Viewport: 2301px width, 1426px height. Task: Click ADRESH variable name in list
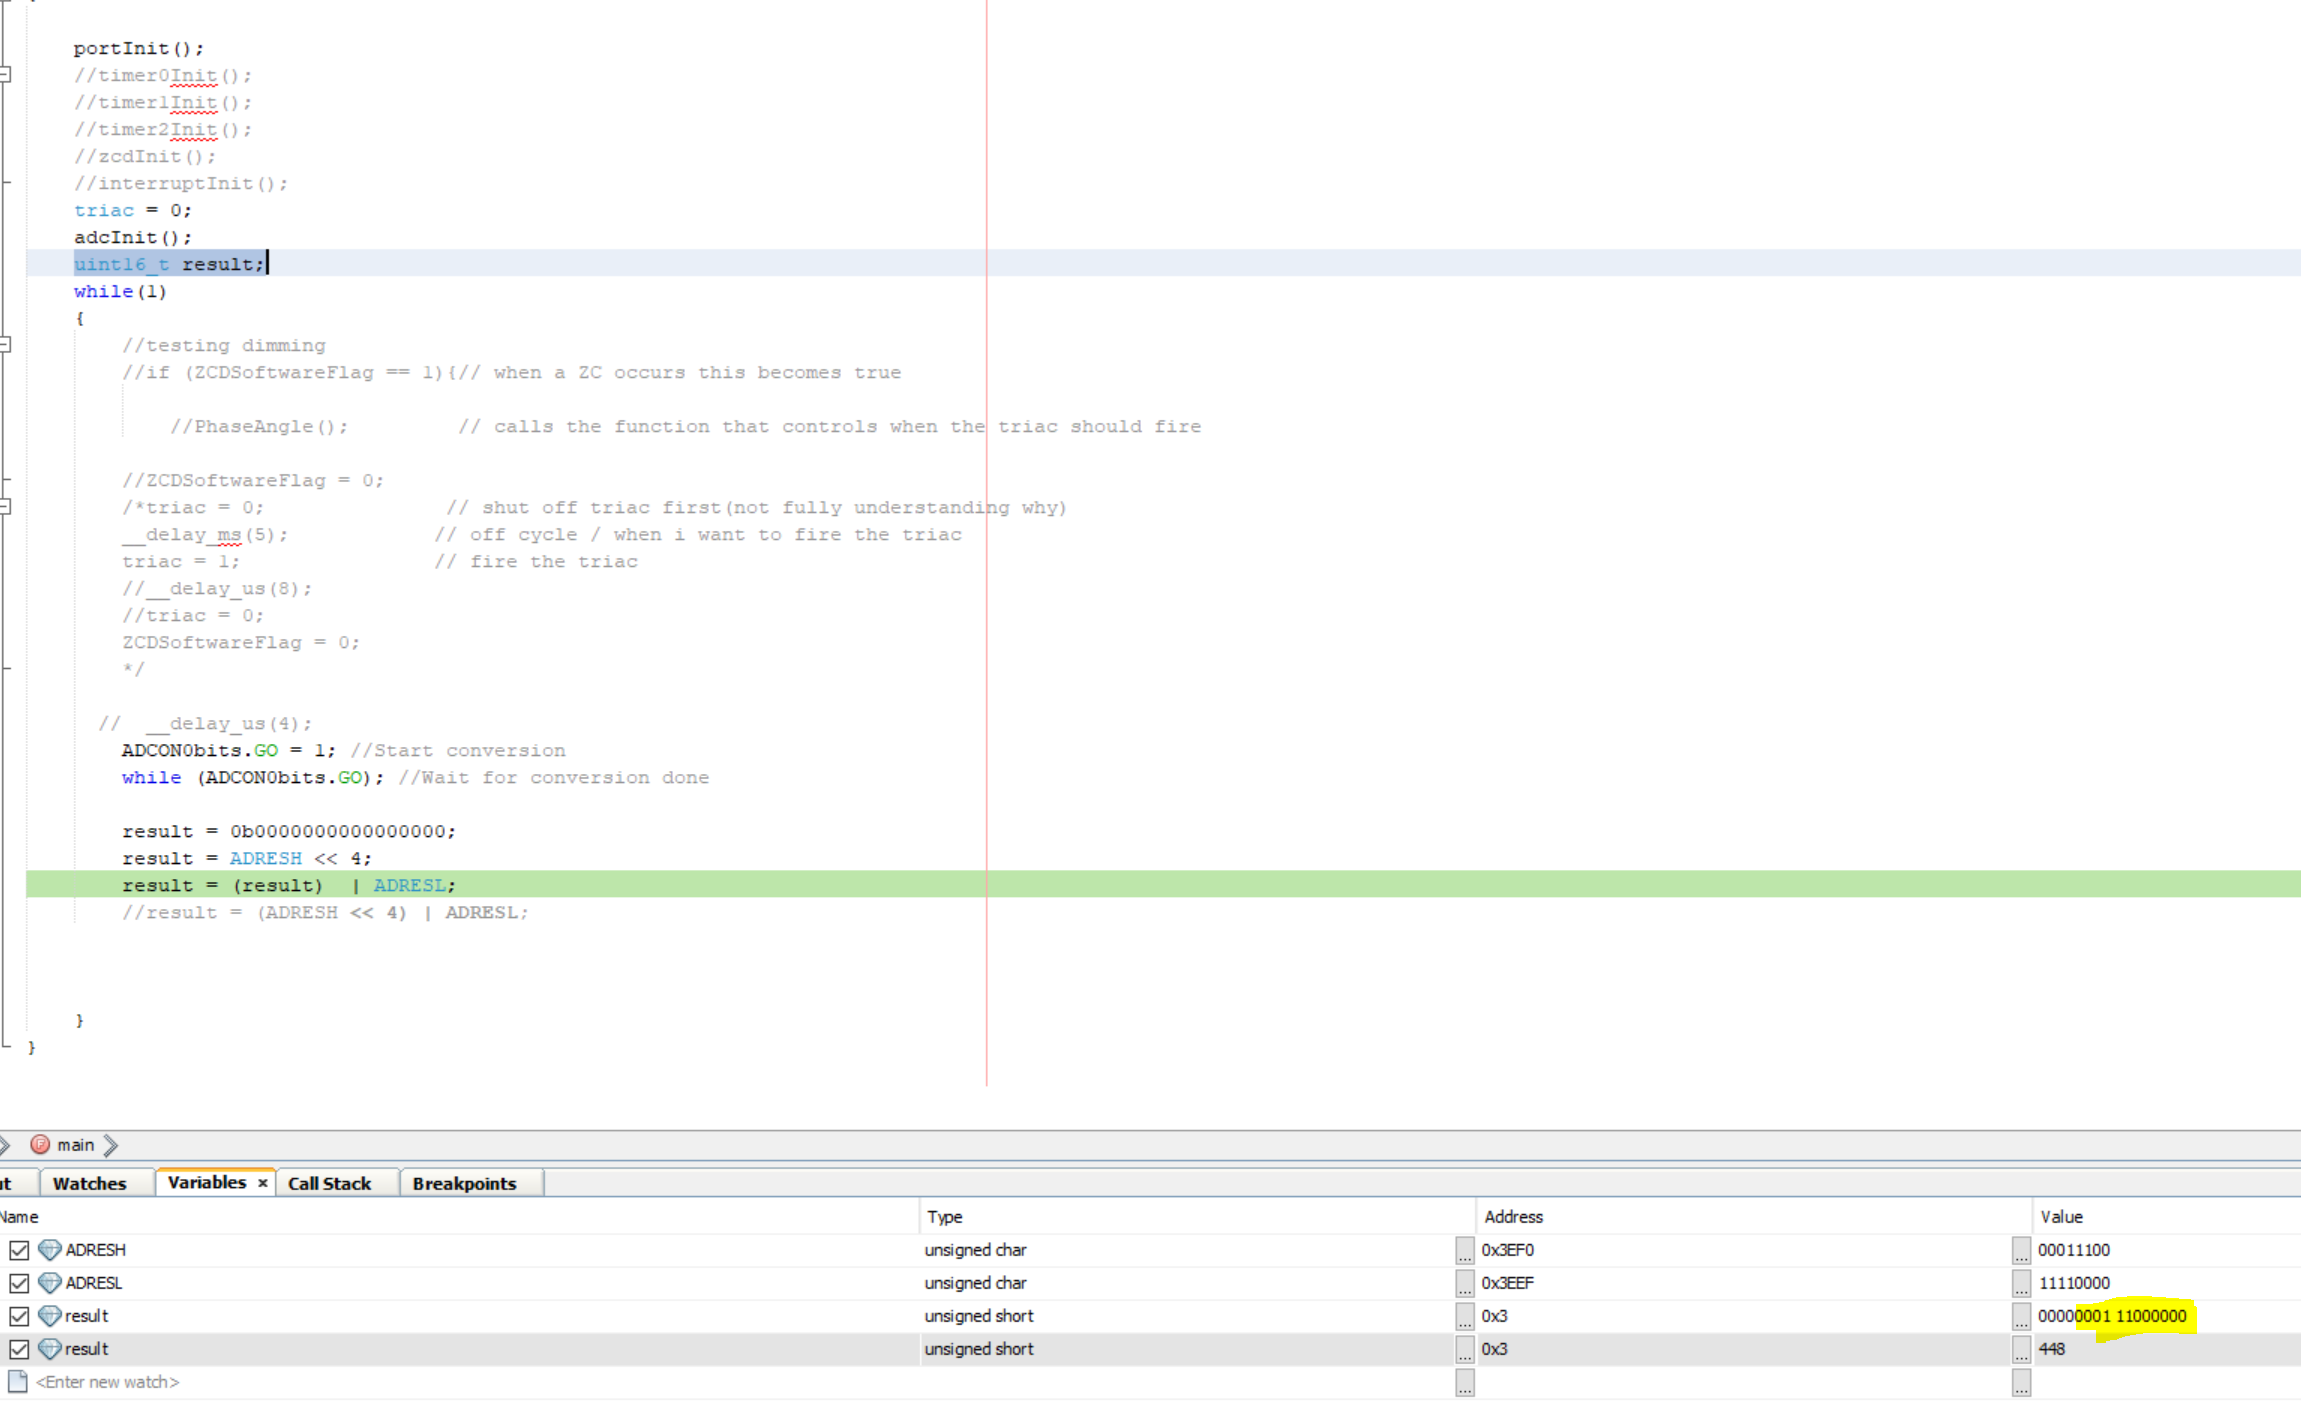[92, 1249]
